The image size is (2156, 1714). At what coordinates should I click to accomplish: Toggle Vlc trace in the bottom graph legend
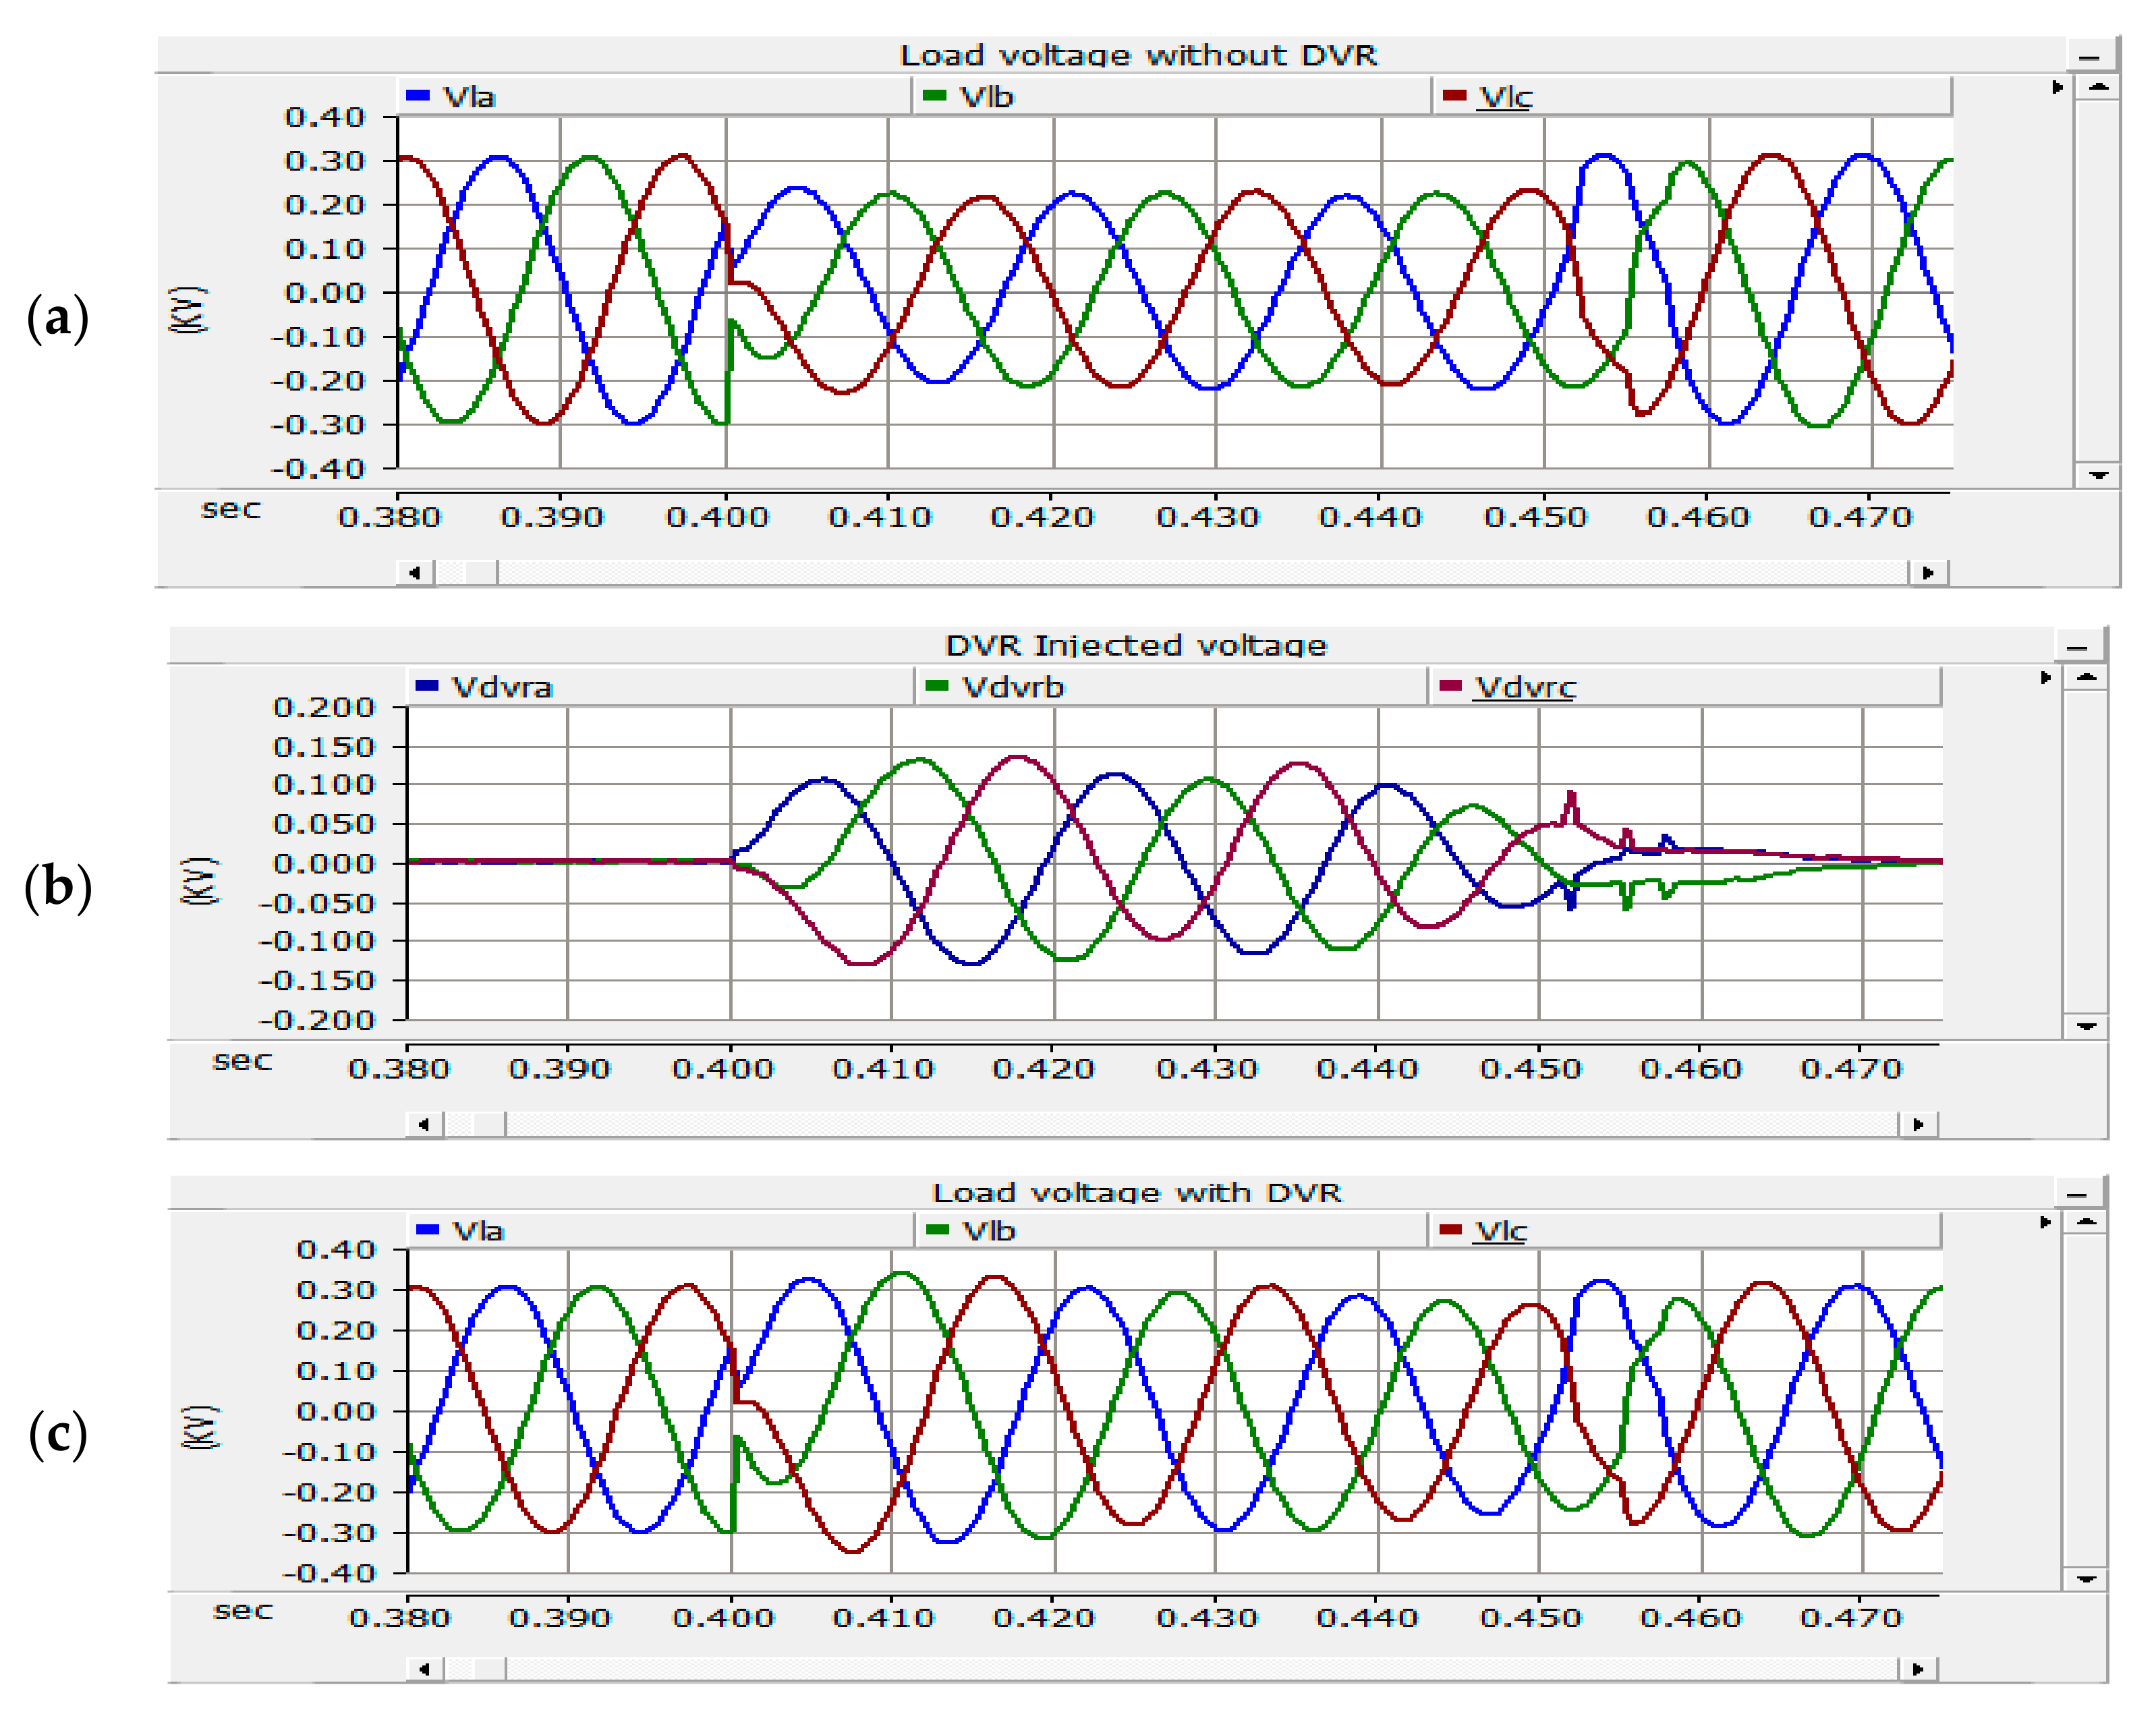[1501, 1231]
